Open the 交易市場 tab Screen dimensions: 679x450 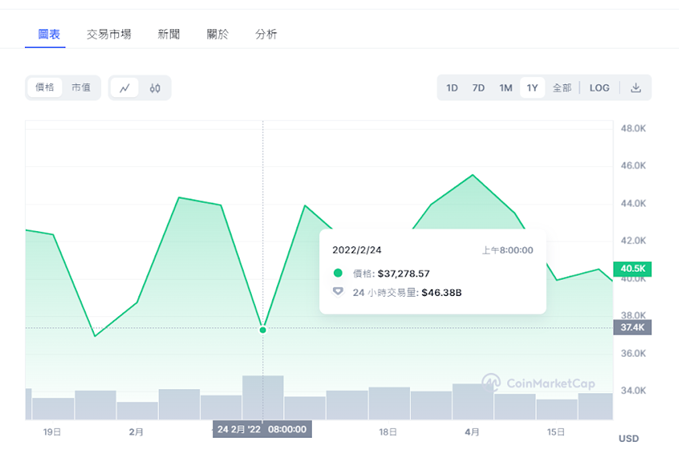pyautogui.click(x=109, y=34)
